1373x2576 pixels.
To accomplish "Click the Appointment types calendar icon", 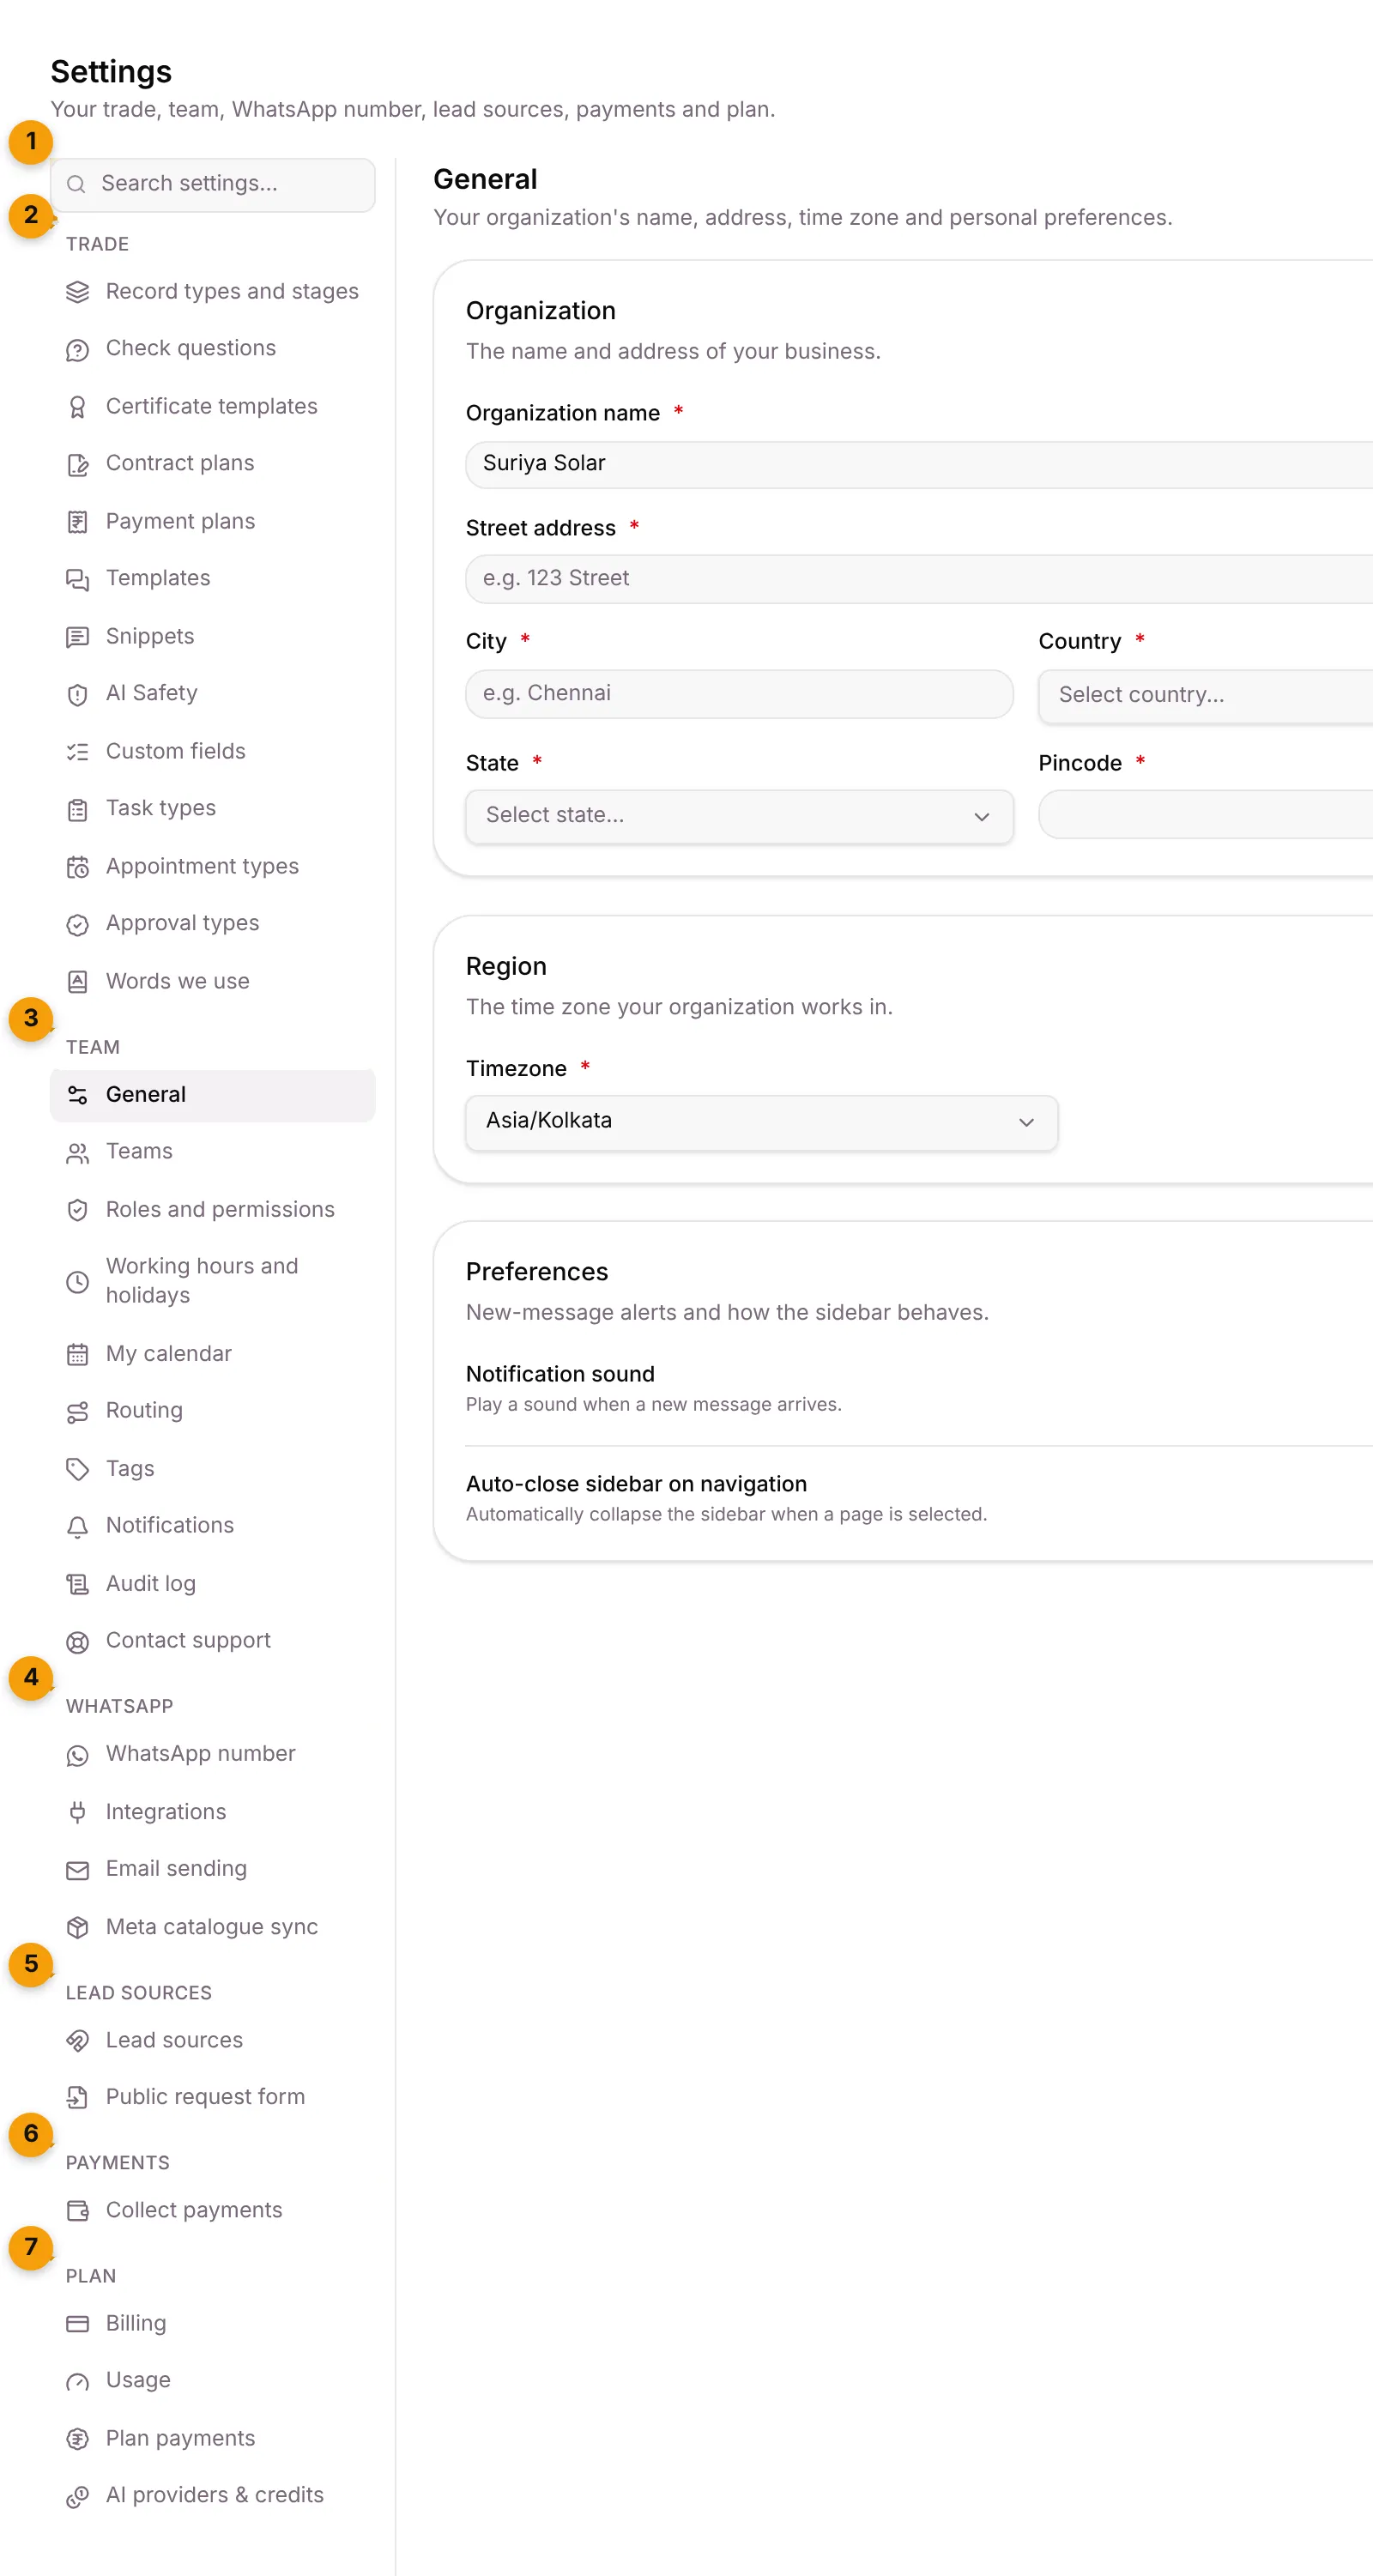I will (77, 867).
